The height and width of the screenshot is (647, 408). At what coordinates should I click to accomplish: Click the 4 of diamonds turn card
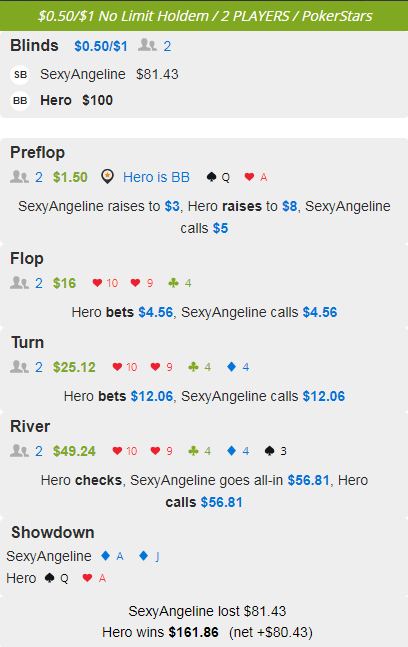[238, 367]
